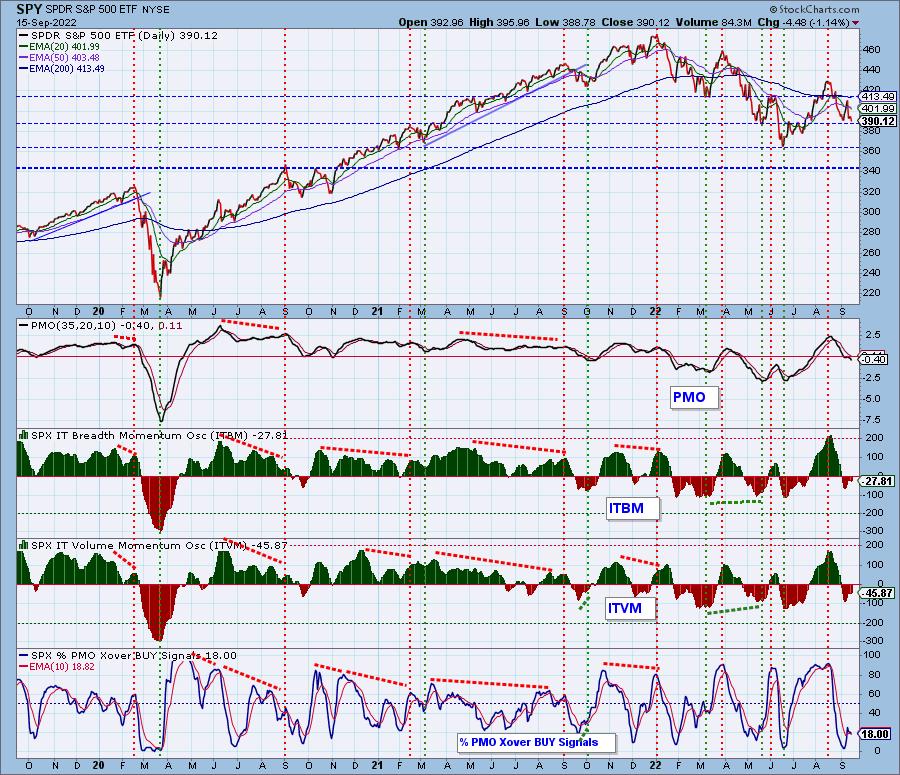Viewport: 900px width, 775px height.
Task: Click the 390.12 last-price tag on right axis
Action: 878,121
